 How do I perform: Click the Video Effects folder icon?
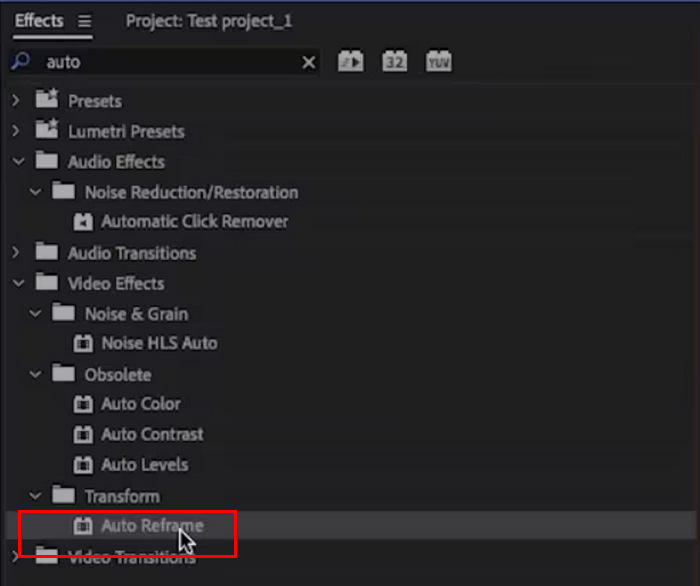pos(47,282)
